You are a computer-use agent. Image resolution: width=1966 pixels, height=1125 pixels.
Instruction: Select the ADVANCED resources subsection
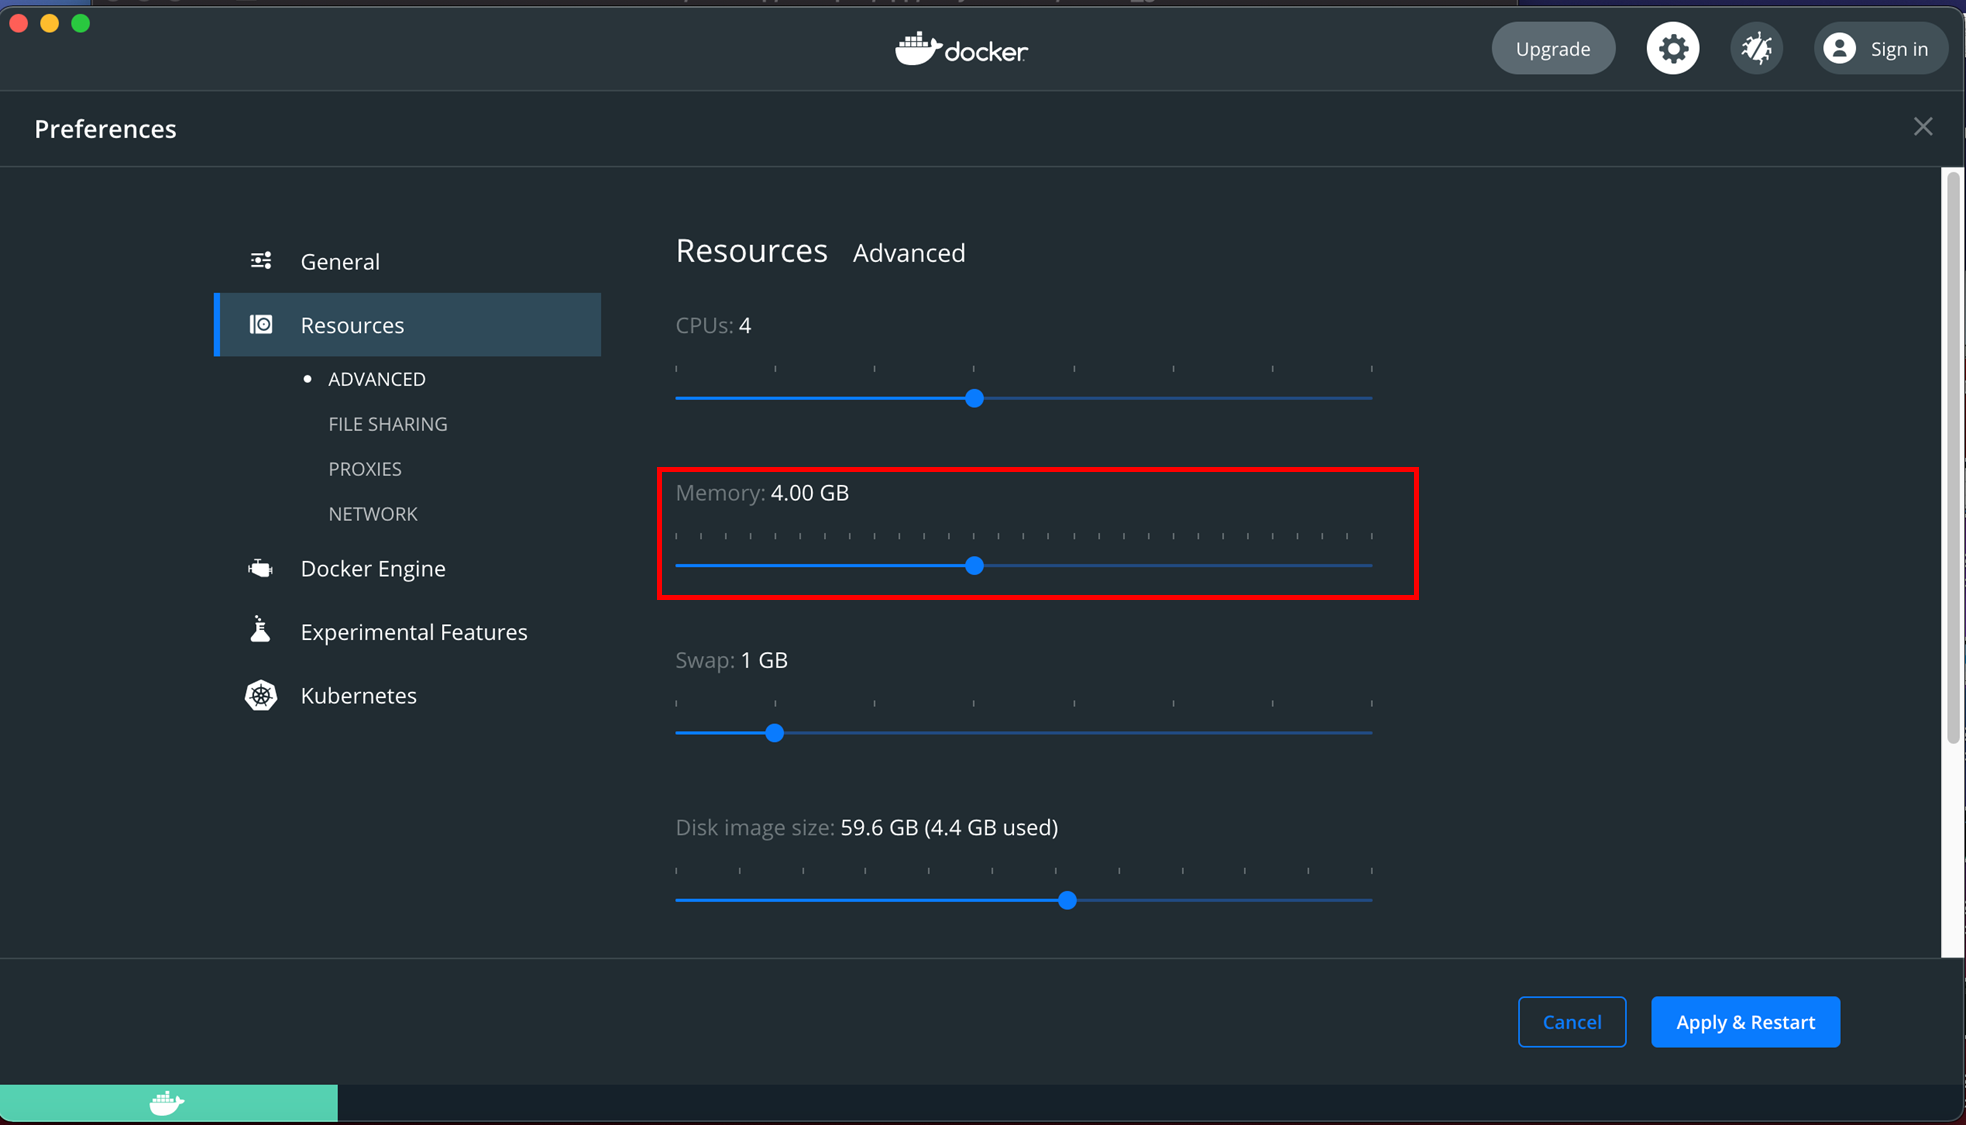coord(377,379)
